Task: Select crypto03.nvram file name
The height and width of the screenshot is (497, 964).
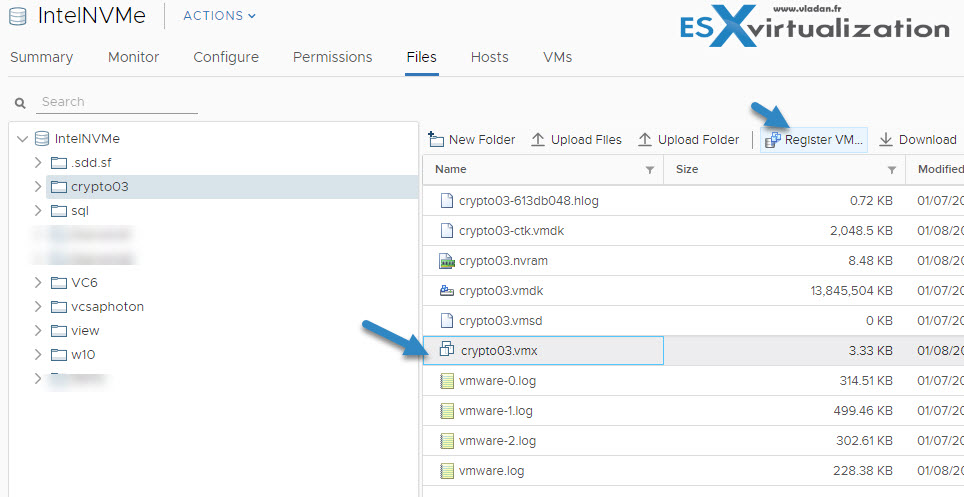Action: pyautogui.click(x=503, y=261)
